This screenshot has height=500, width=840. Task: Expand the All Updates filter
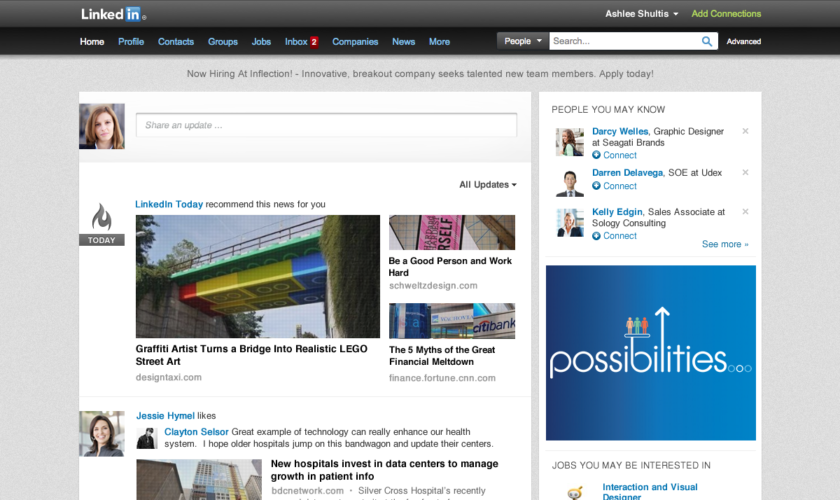coord(488,184)
